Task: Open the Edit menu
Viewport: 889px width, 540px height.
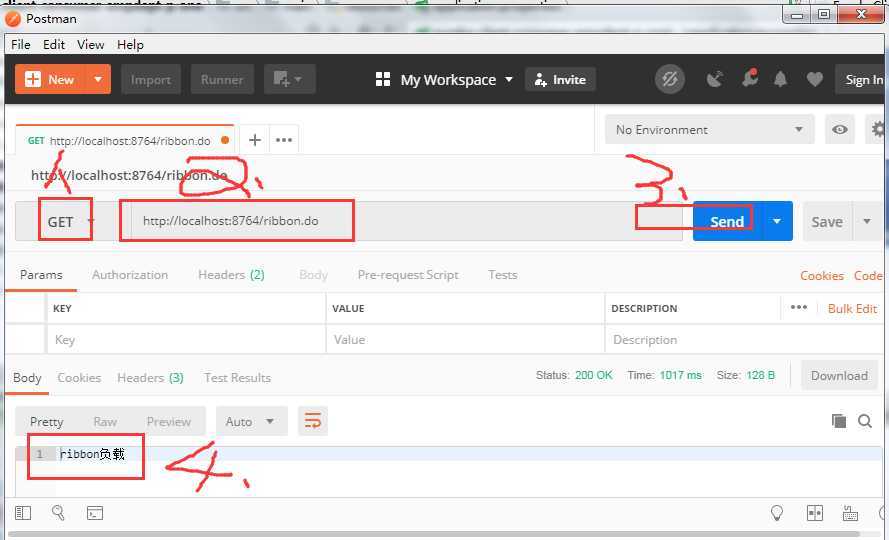Action: [x=54, y=44]
